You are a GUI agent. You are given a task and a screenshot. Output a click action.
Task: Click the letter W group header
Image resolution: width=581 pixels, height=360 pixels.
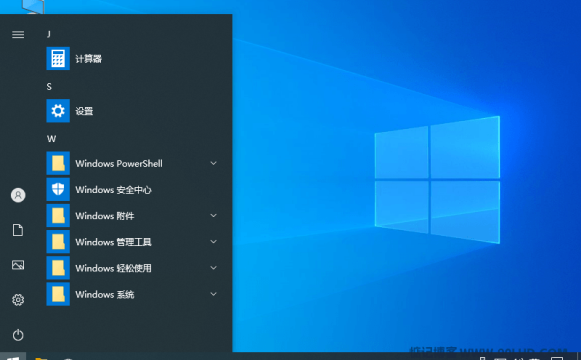[x=51, y=139]
